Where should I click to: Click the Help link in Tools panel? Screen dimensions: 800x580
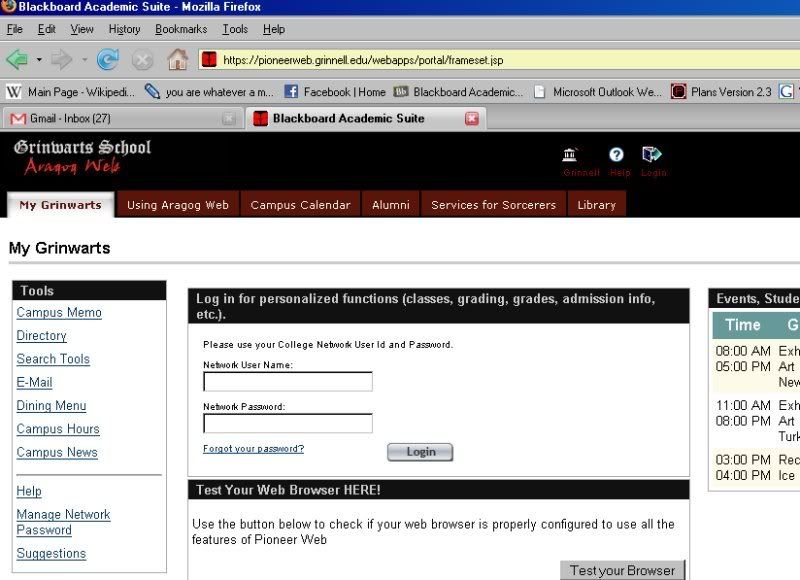pos(29,491)
